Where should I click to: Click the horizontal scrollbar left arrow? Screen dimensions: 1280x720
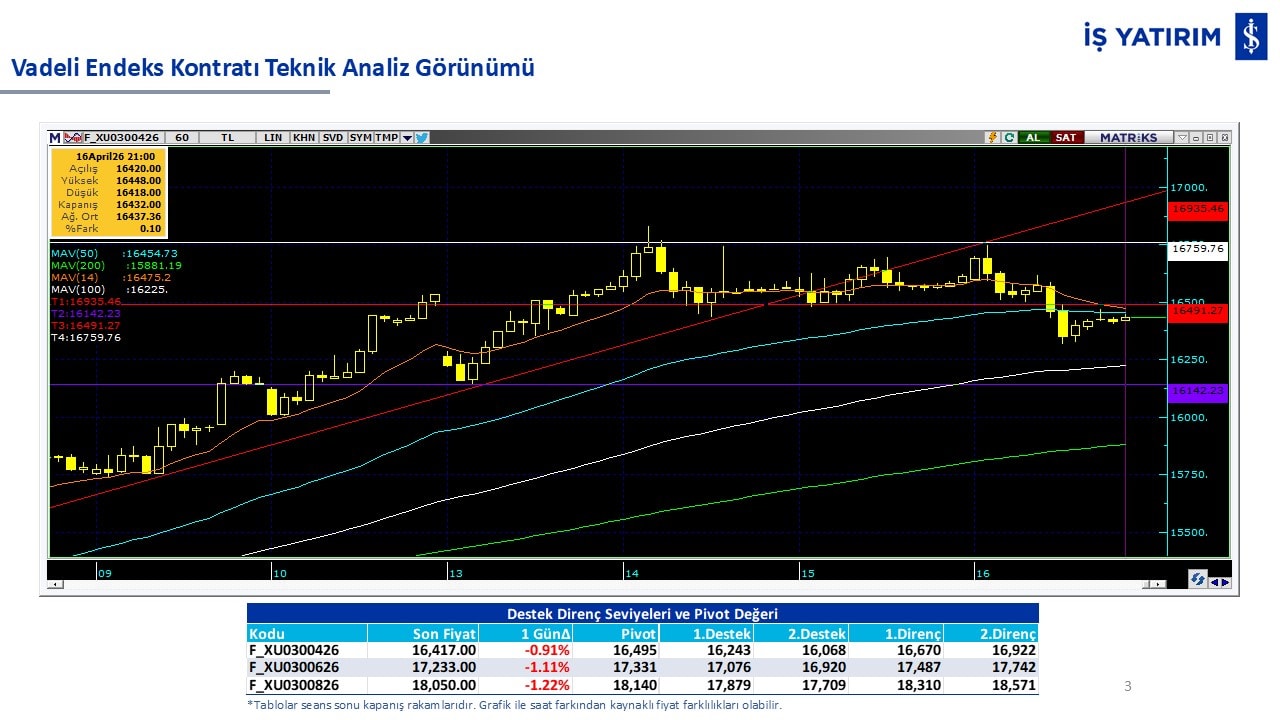tap(54, 584)
